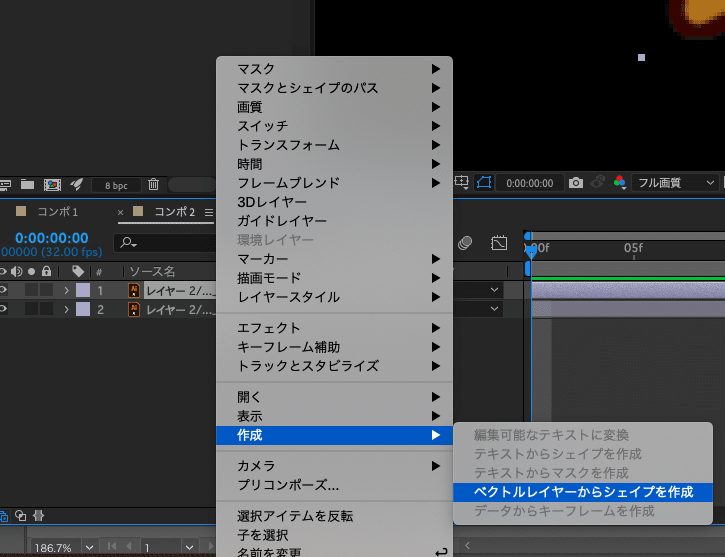Image resolution: width=725 pixels, height=557 pixels.
Task: Choose 3Dレイヤー from context menu
Action: (x=334, y=202)
